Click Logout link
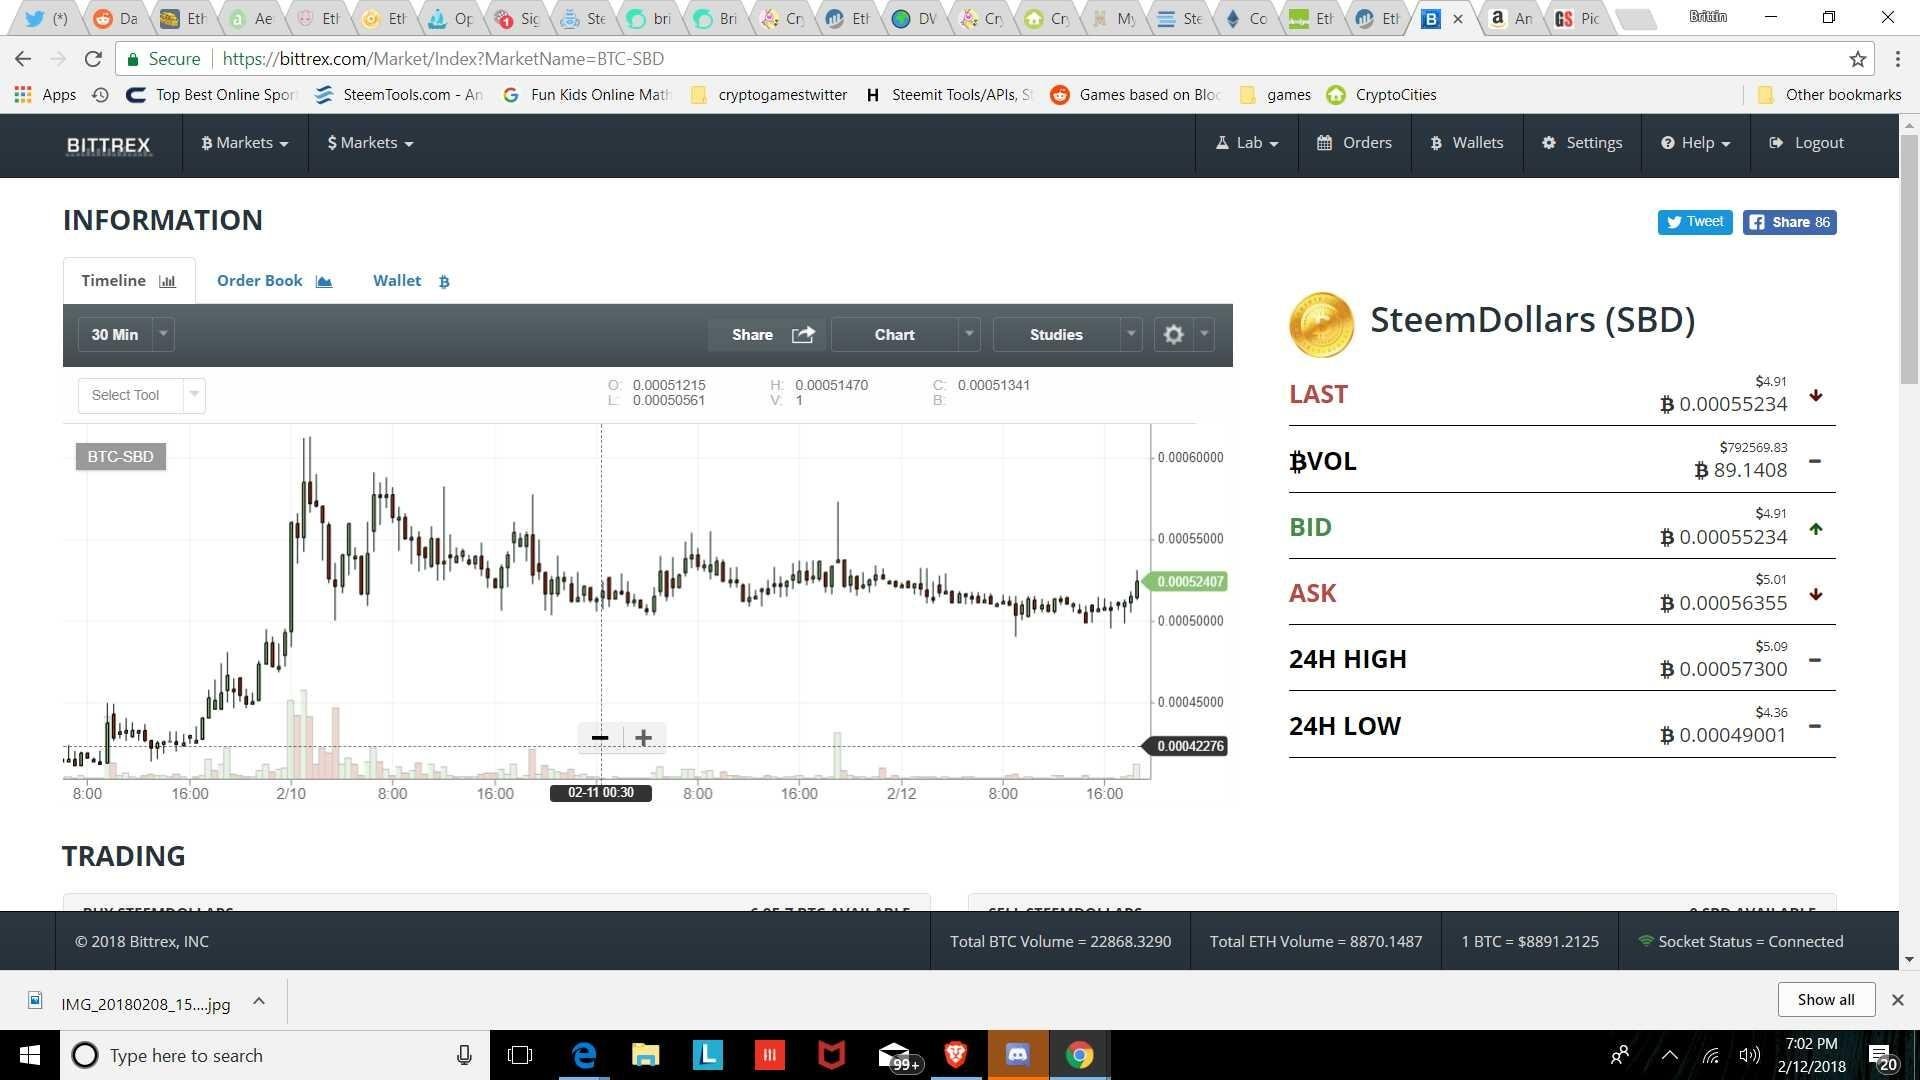The height and width of the screenshot is (1080, 1920). tap(1807, 143)
